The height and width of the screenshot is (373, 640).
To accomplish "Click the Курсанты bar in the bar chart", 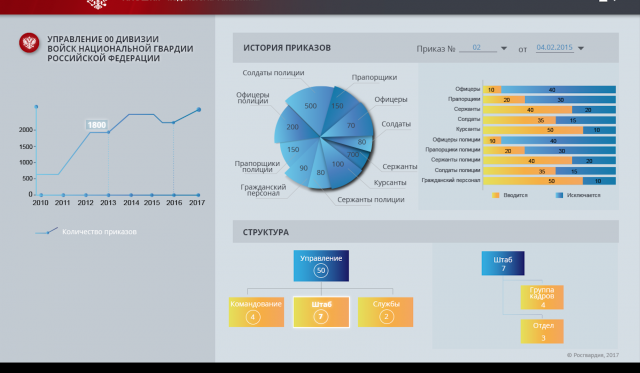I will (549, 130).
